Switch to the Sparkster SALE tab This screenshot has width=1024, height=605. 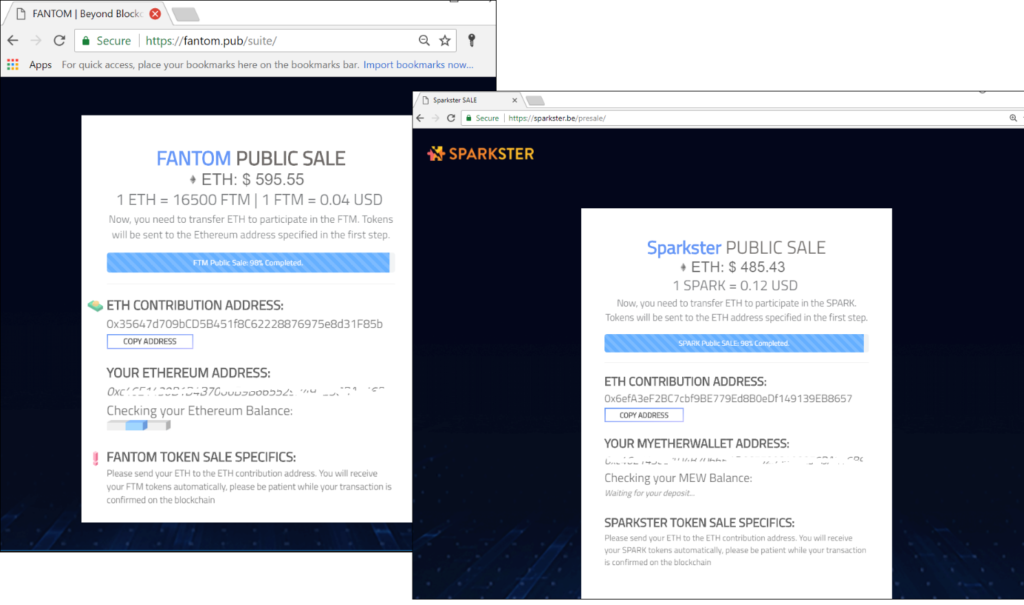460,101
